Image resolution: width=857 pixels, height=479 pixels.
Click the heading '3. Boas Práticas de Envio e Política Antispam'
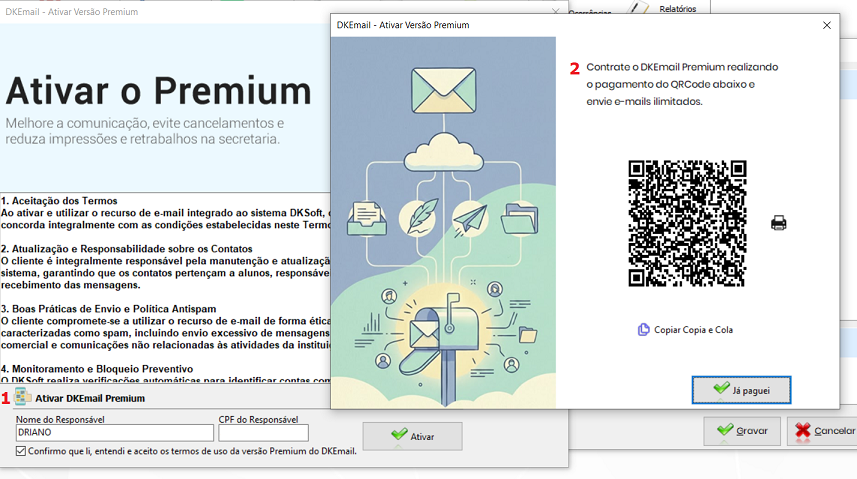pos(109,309)
